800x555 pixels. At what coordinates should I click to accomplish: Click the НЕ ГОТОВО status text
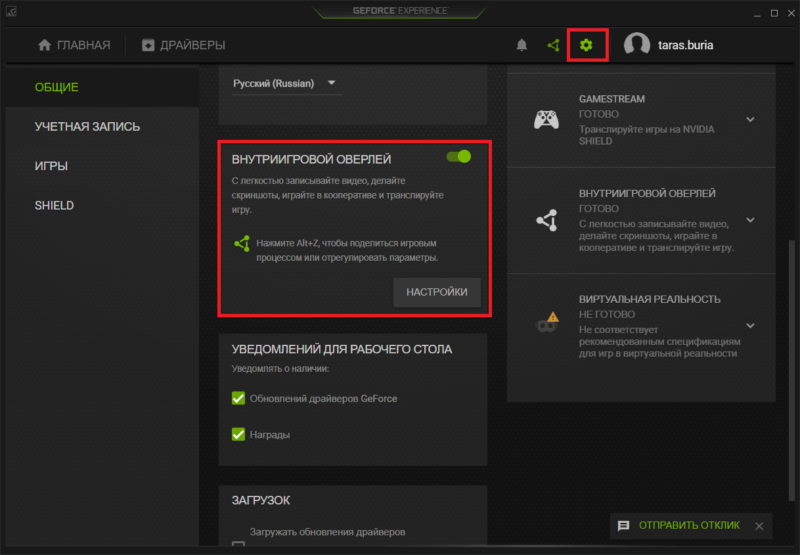point(607,315)
